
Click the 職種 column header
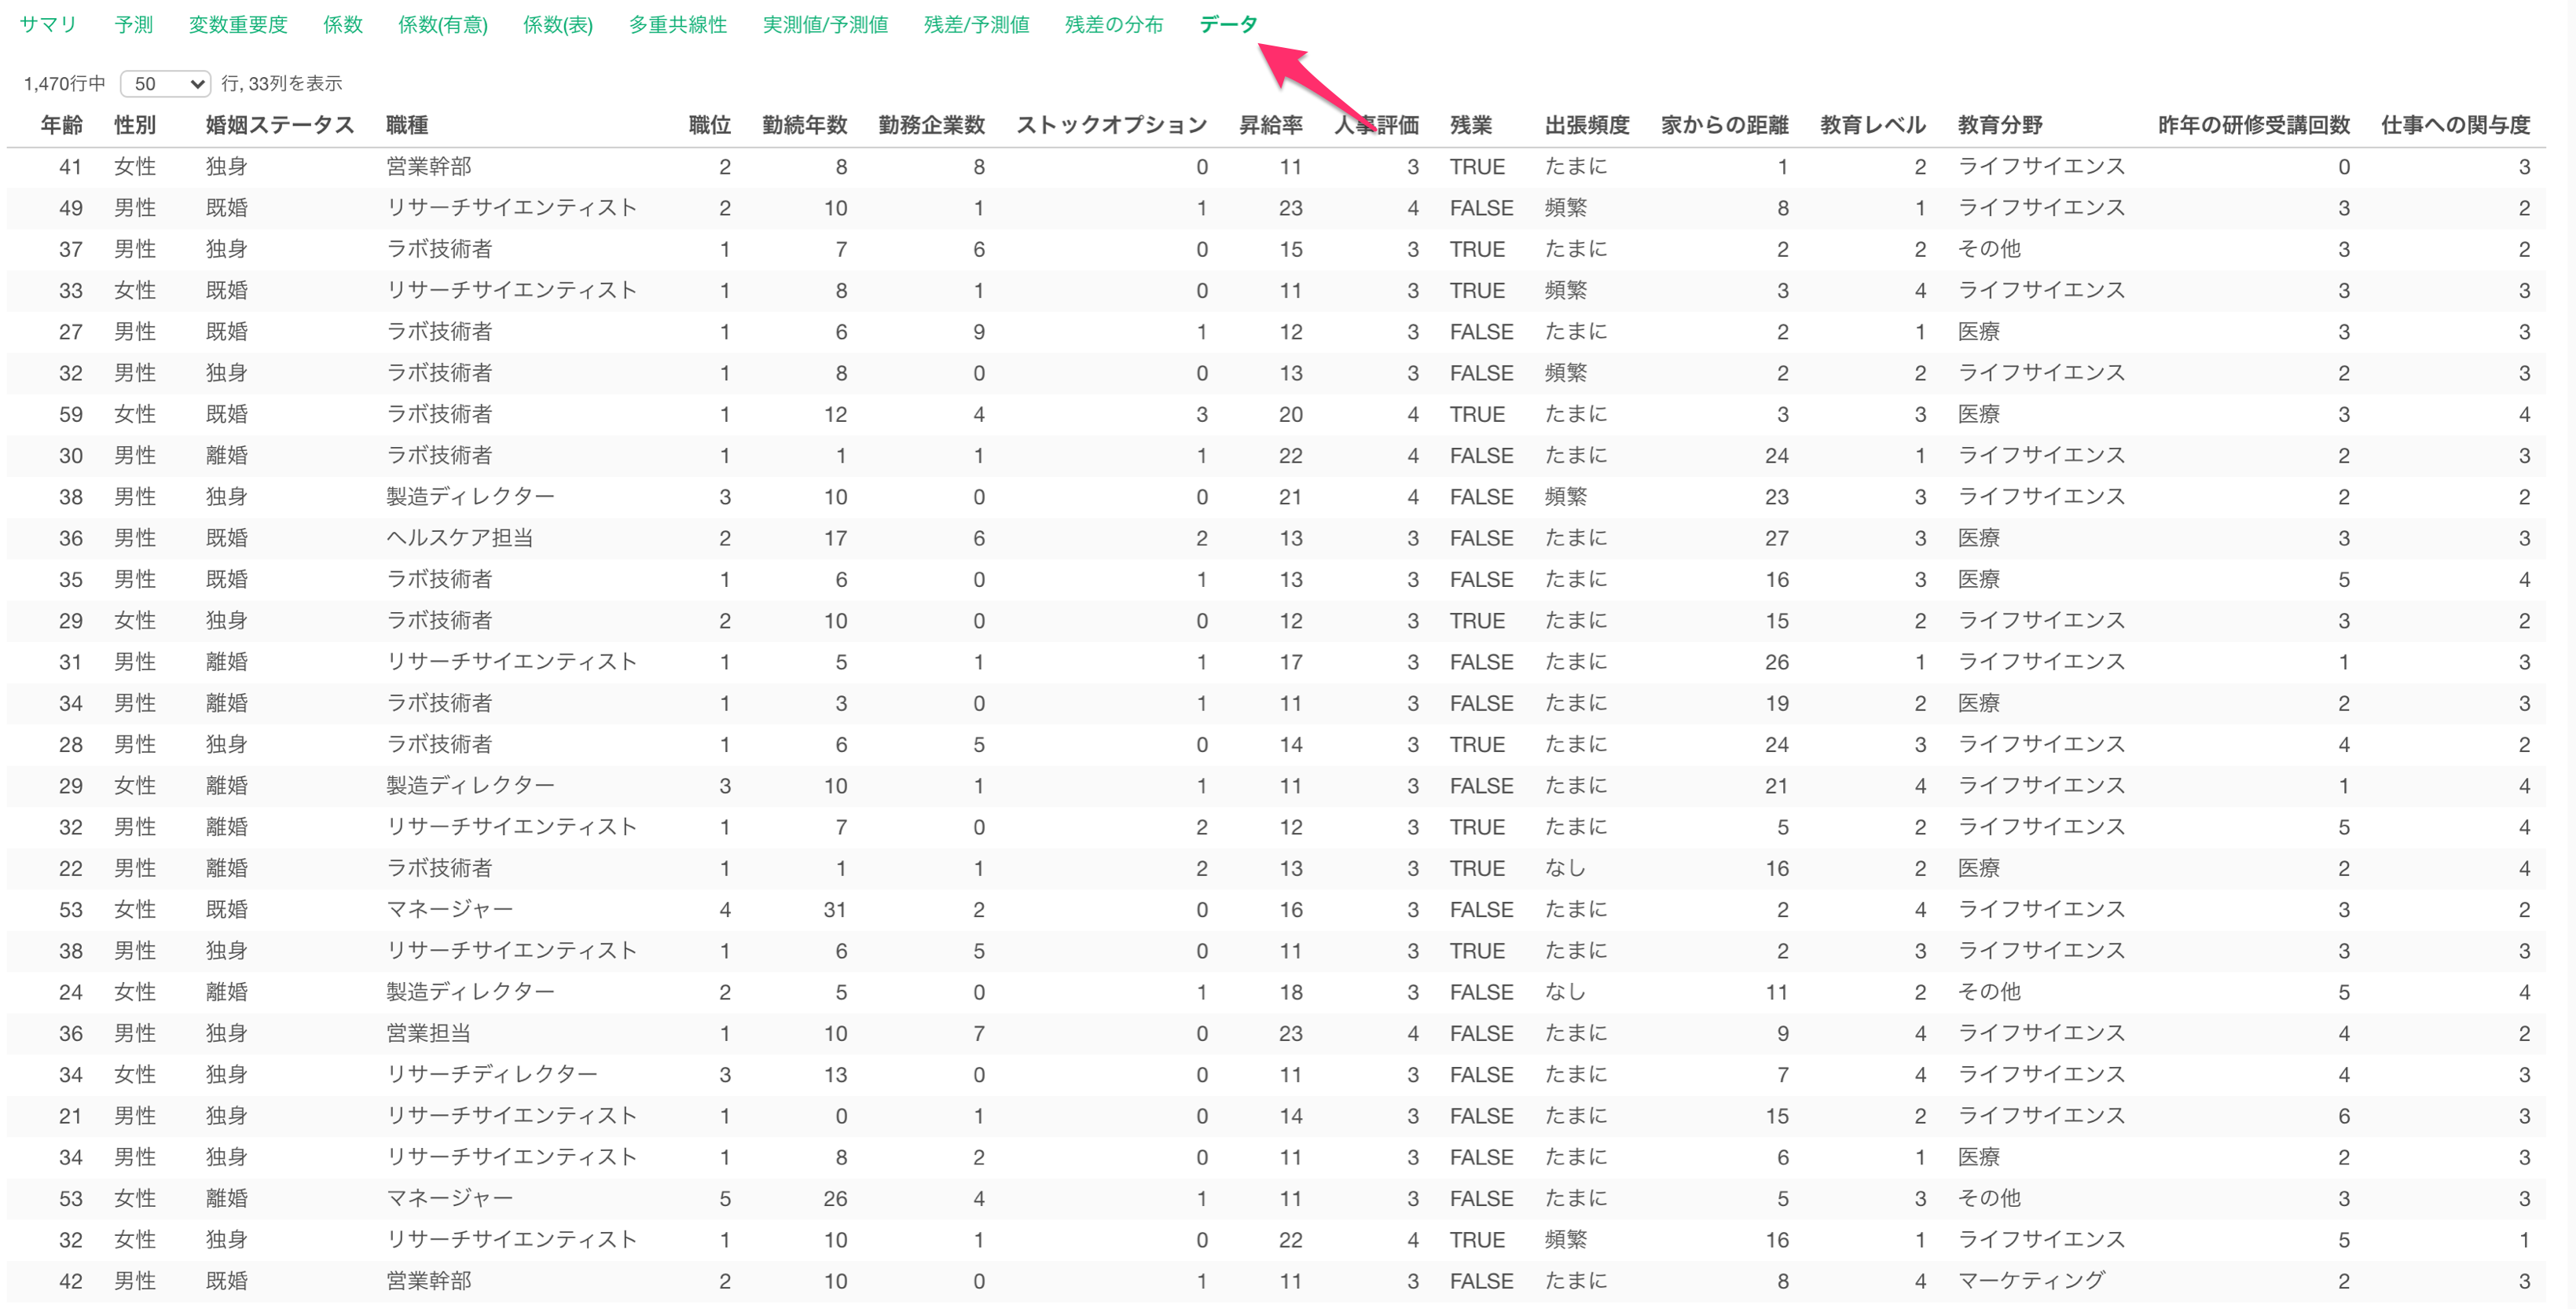pyautogui.click(x=407, y=125)
